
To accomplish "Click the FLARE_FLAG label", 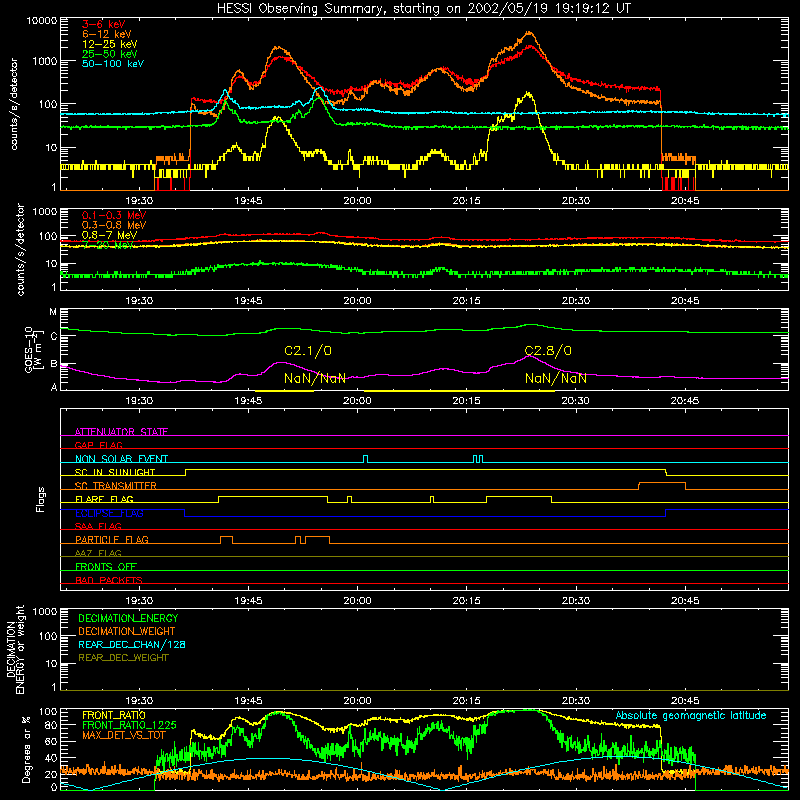I will (x=104, y=499).
